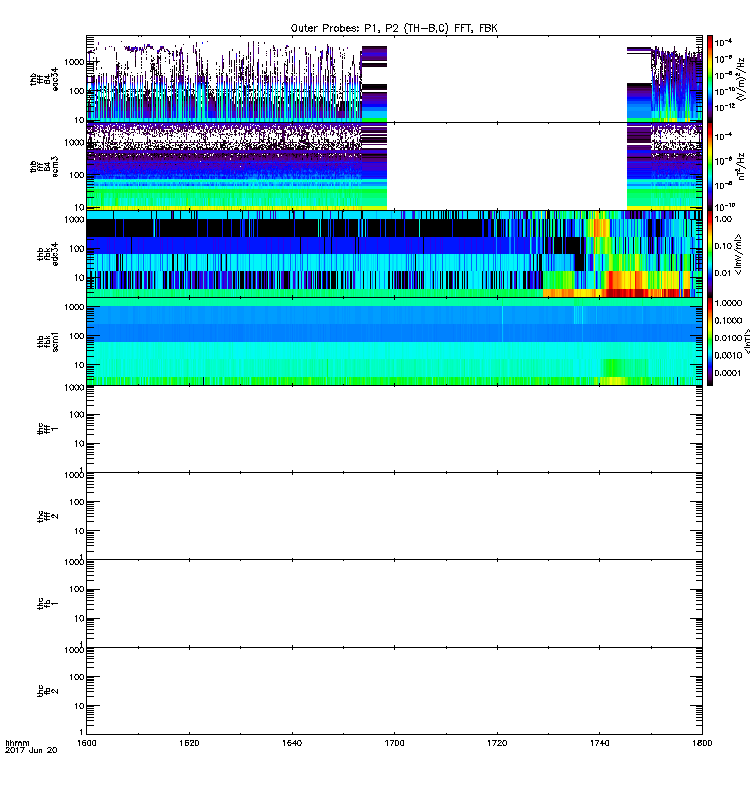Click the 1600 time axis label
This screenshot has height=800, width=750.
86,743
